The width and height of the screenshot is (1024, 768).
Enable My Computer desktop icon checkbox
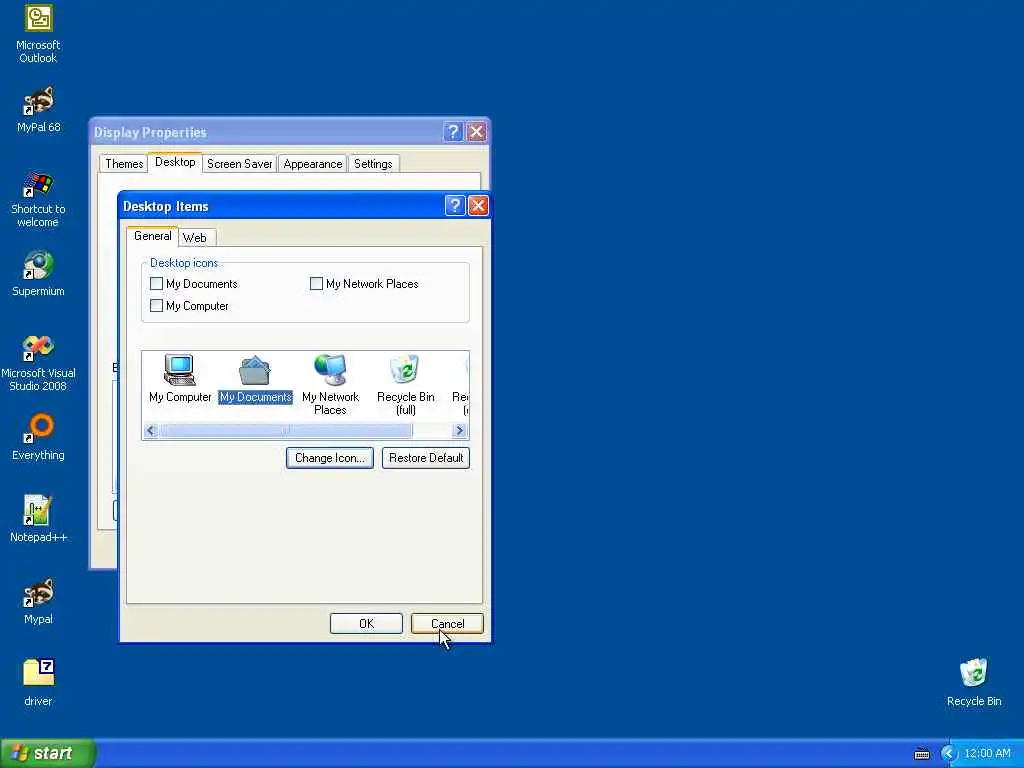(x=156, y=306)
